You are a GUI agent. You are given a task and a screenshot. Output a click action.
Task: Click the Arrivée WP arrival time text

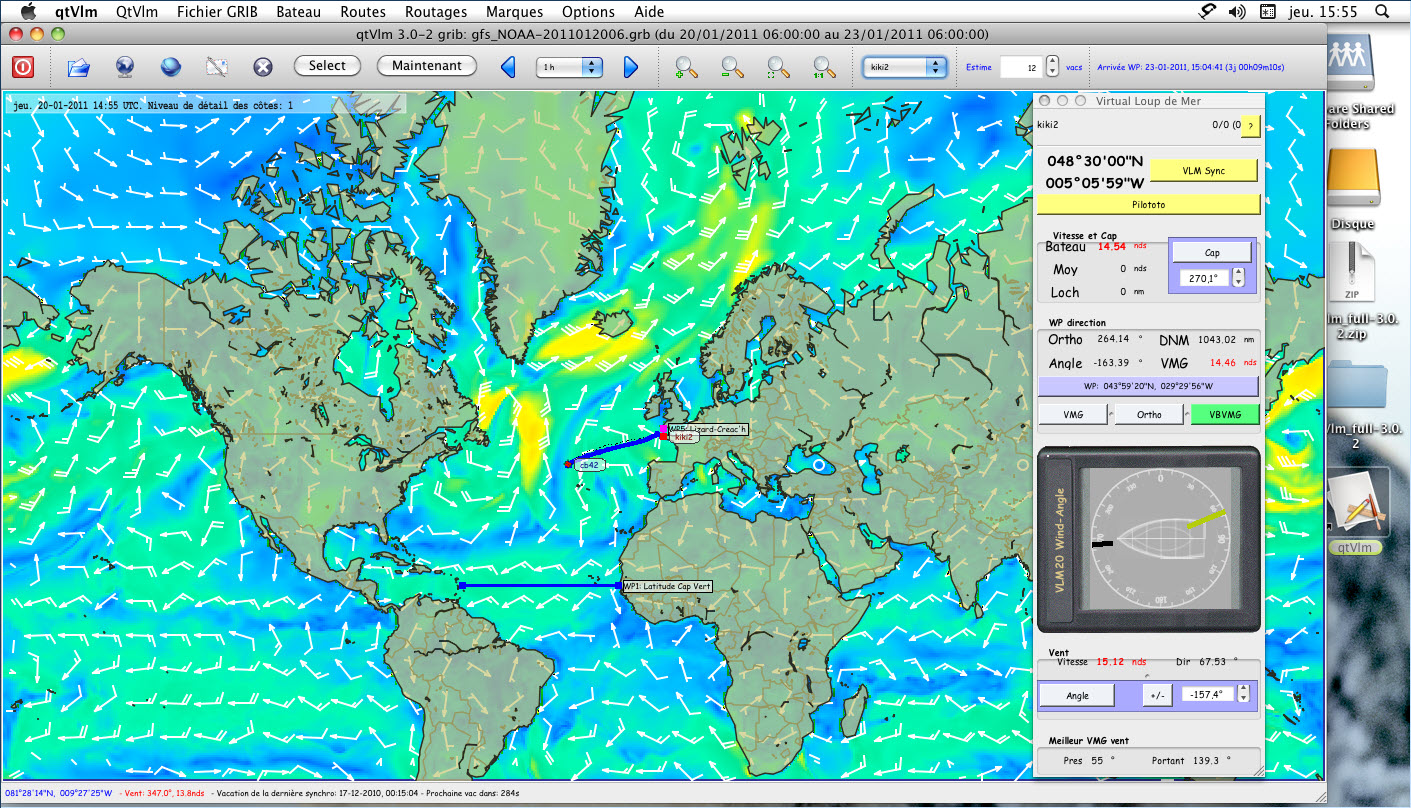1190,67
